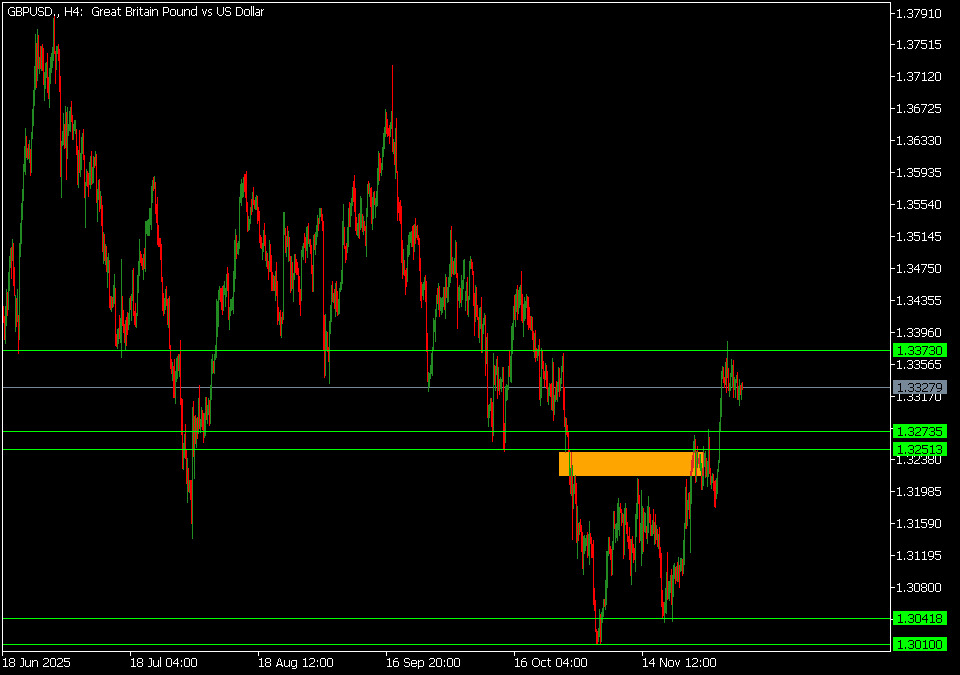The image size is (960, 675).
Task: Click the 1.31195 value on the price scale
Action: pos(920,556)
